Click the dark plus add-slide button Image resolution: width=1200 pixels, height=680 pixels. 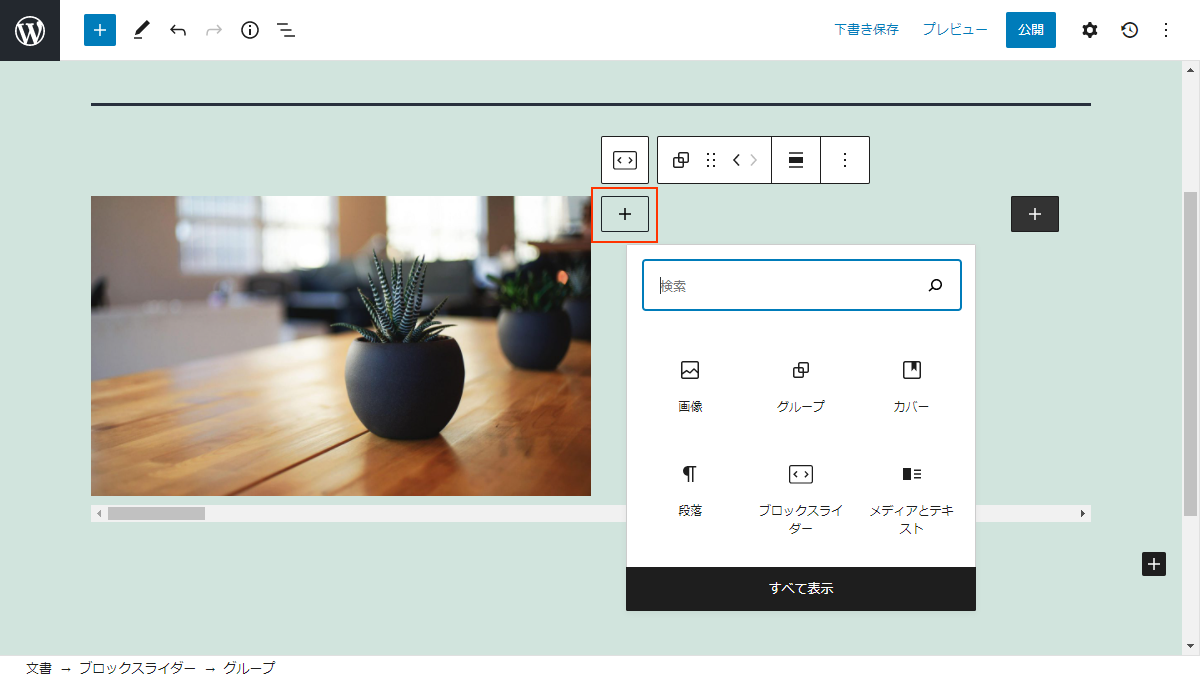click(x=1035, y=214)
